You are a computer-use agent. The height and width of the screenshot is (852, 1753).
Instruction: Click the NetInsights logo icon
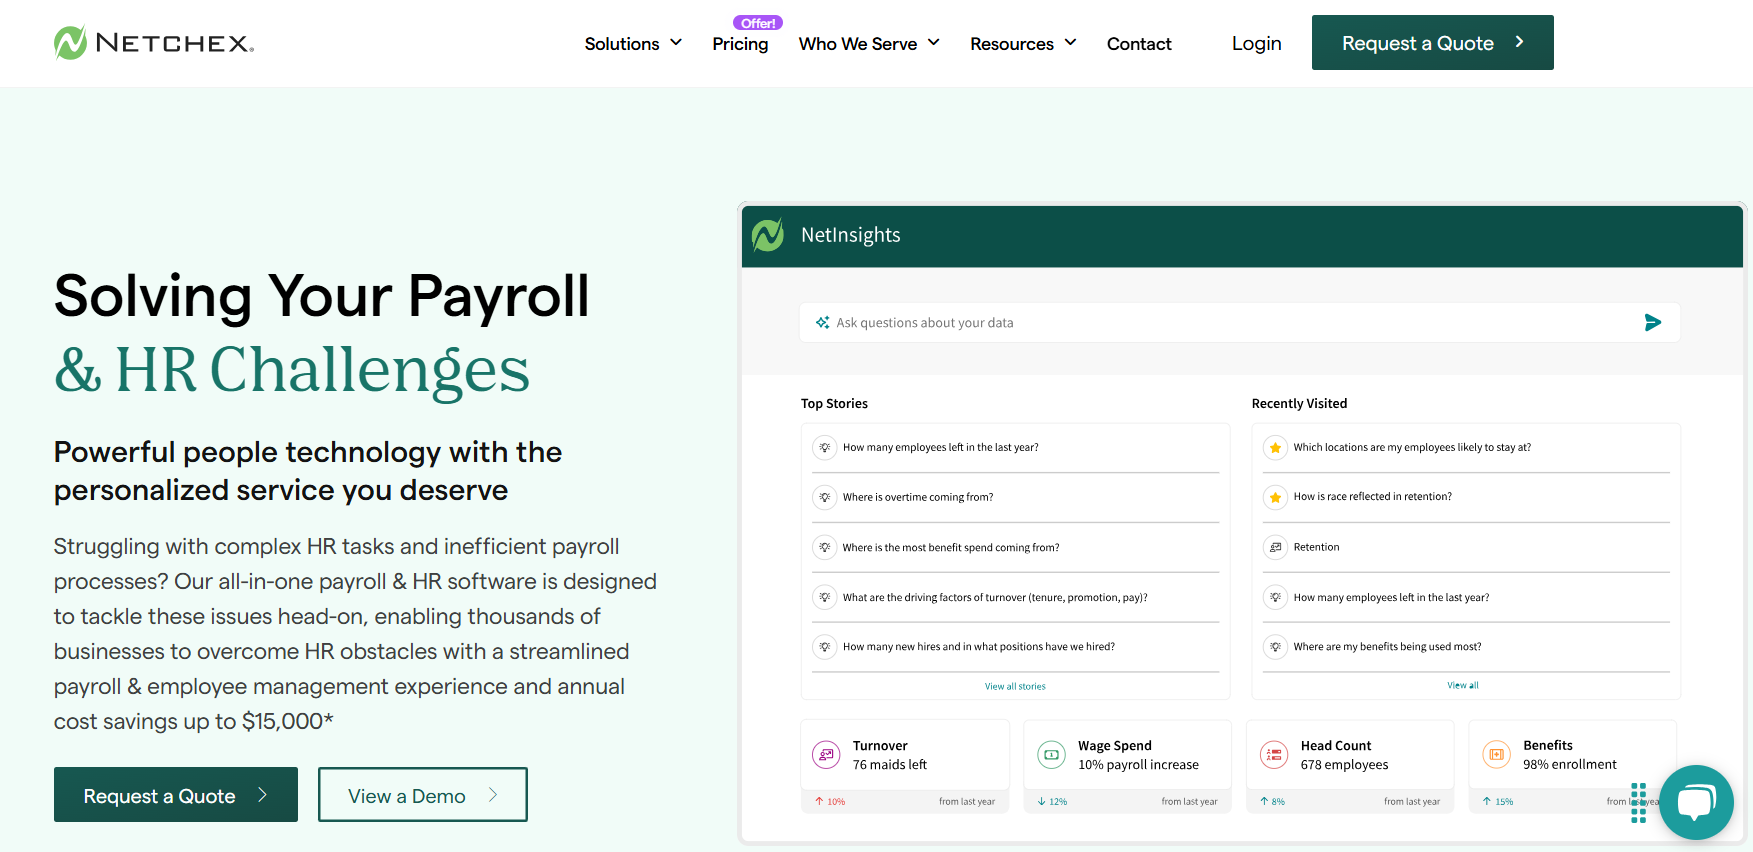pos(768,235)
